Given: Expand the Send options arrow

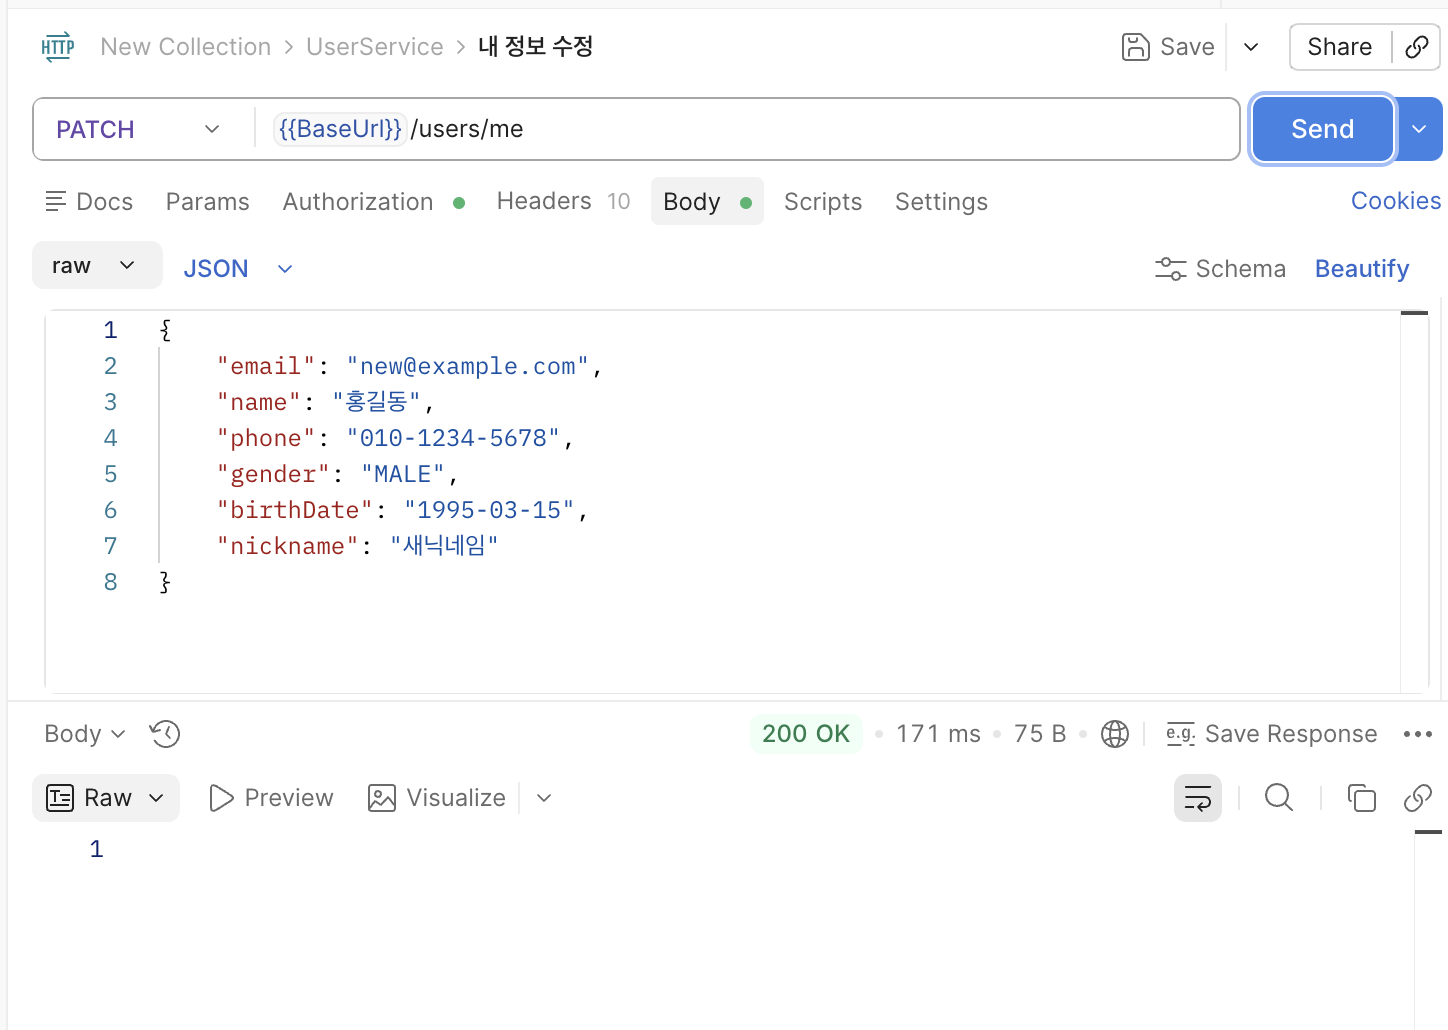Looking at the screenshot, I should pos(1419,129).
